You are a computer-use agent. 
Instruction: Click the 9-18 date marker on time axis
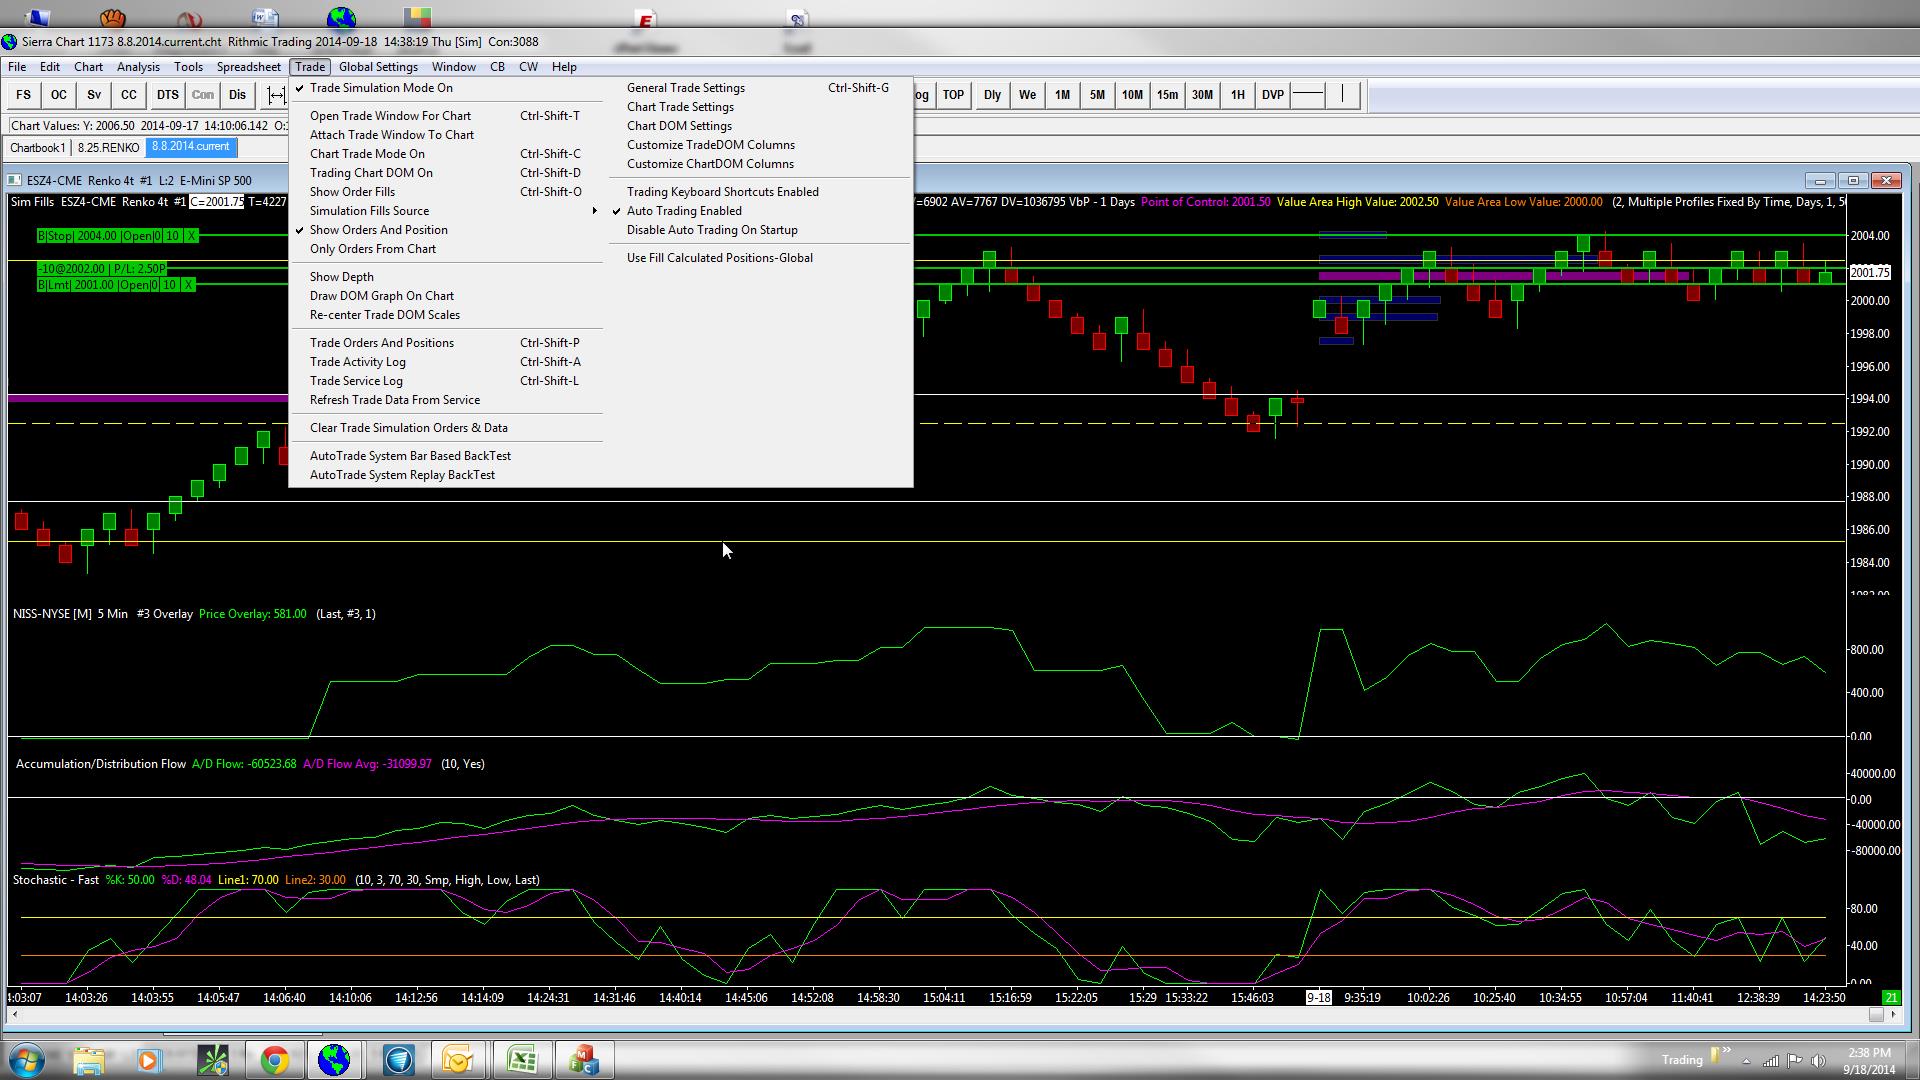[x=1319, y=998]
